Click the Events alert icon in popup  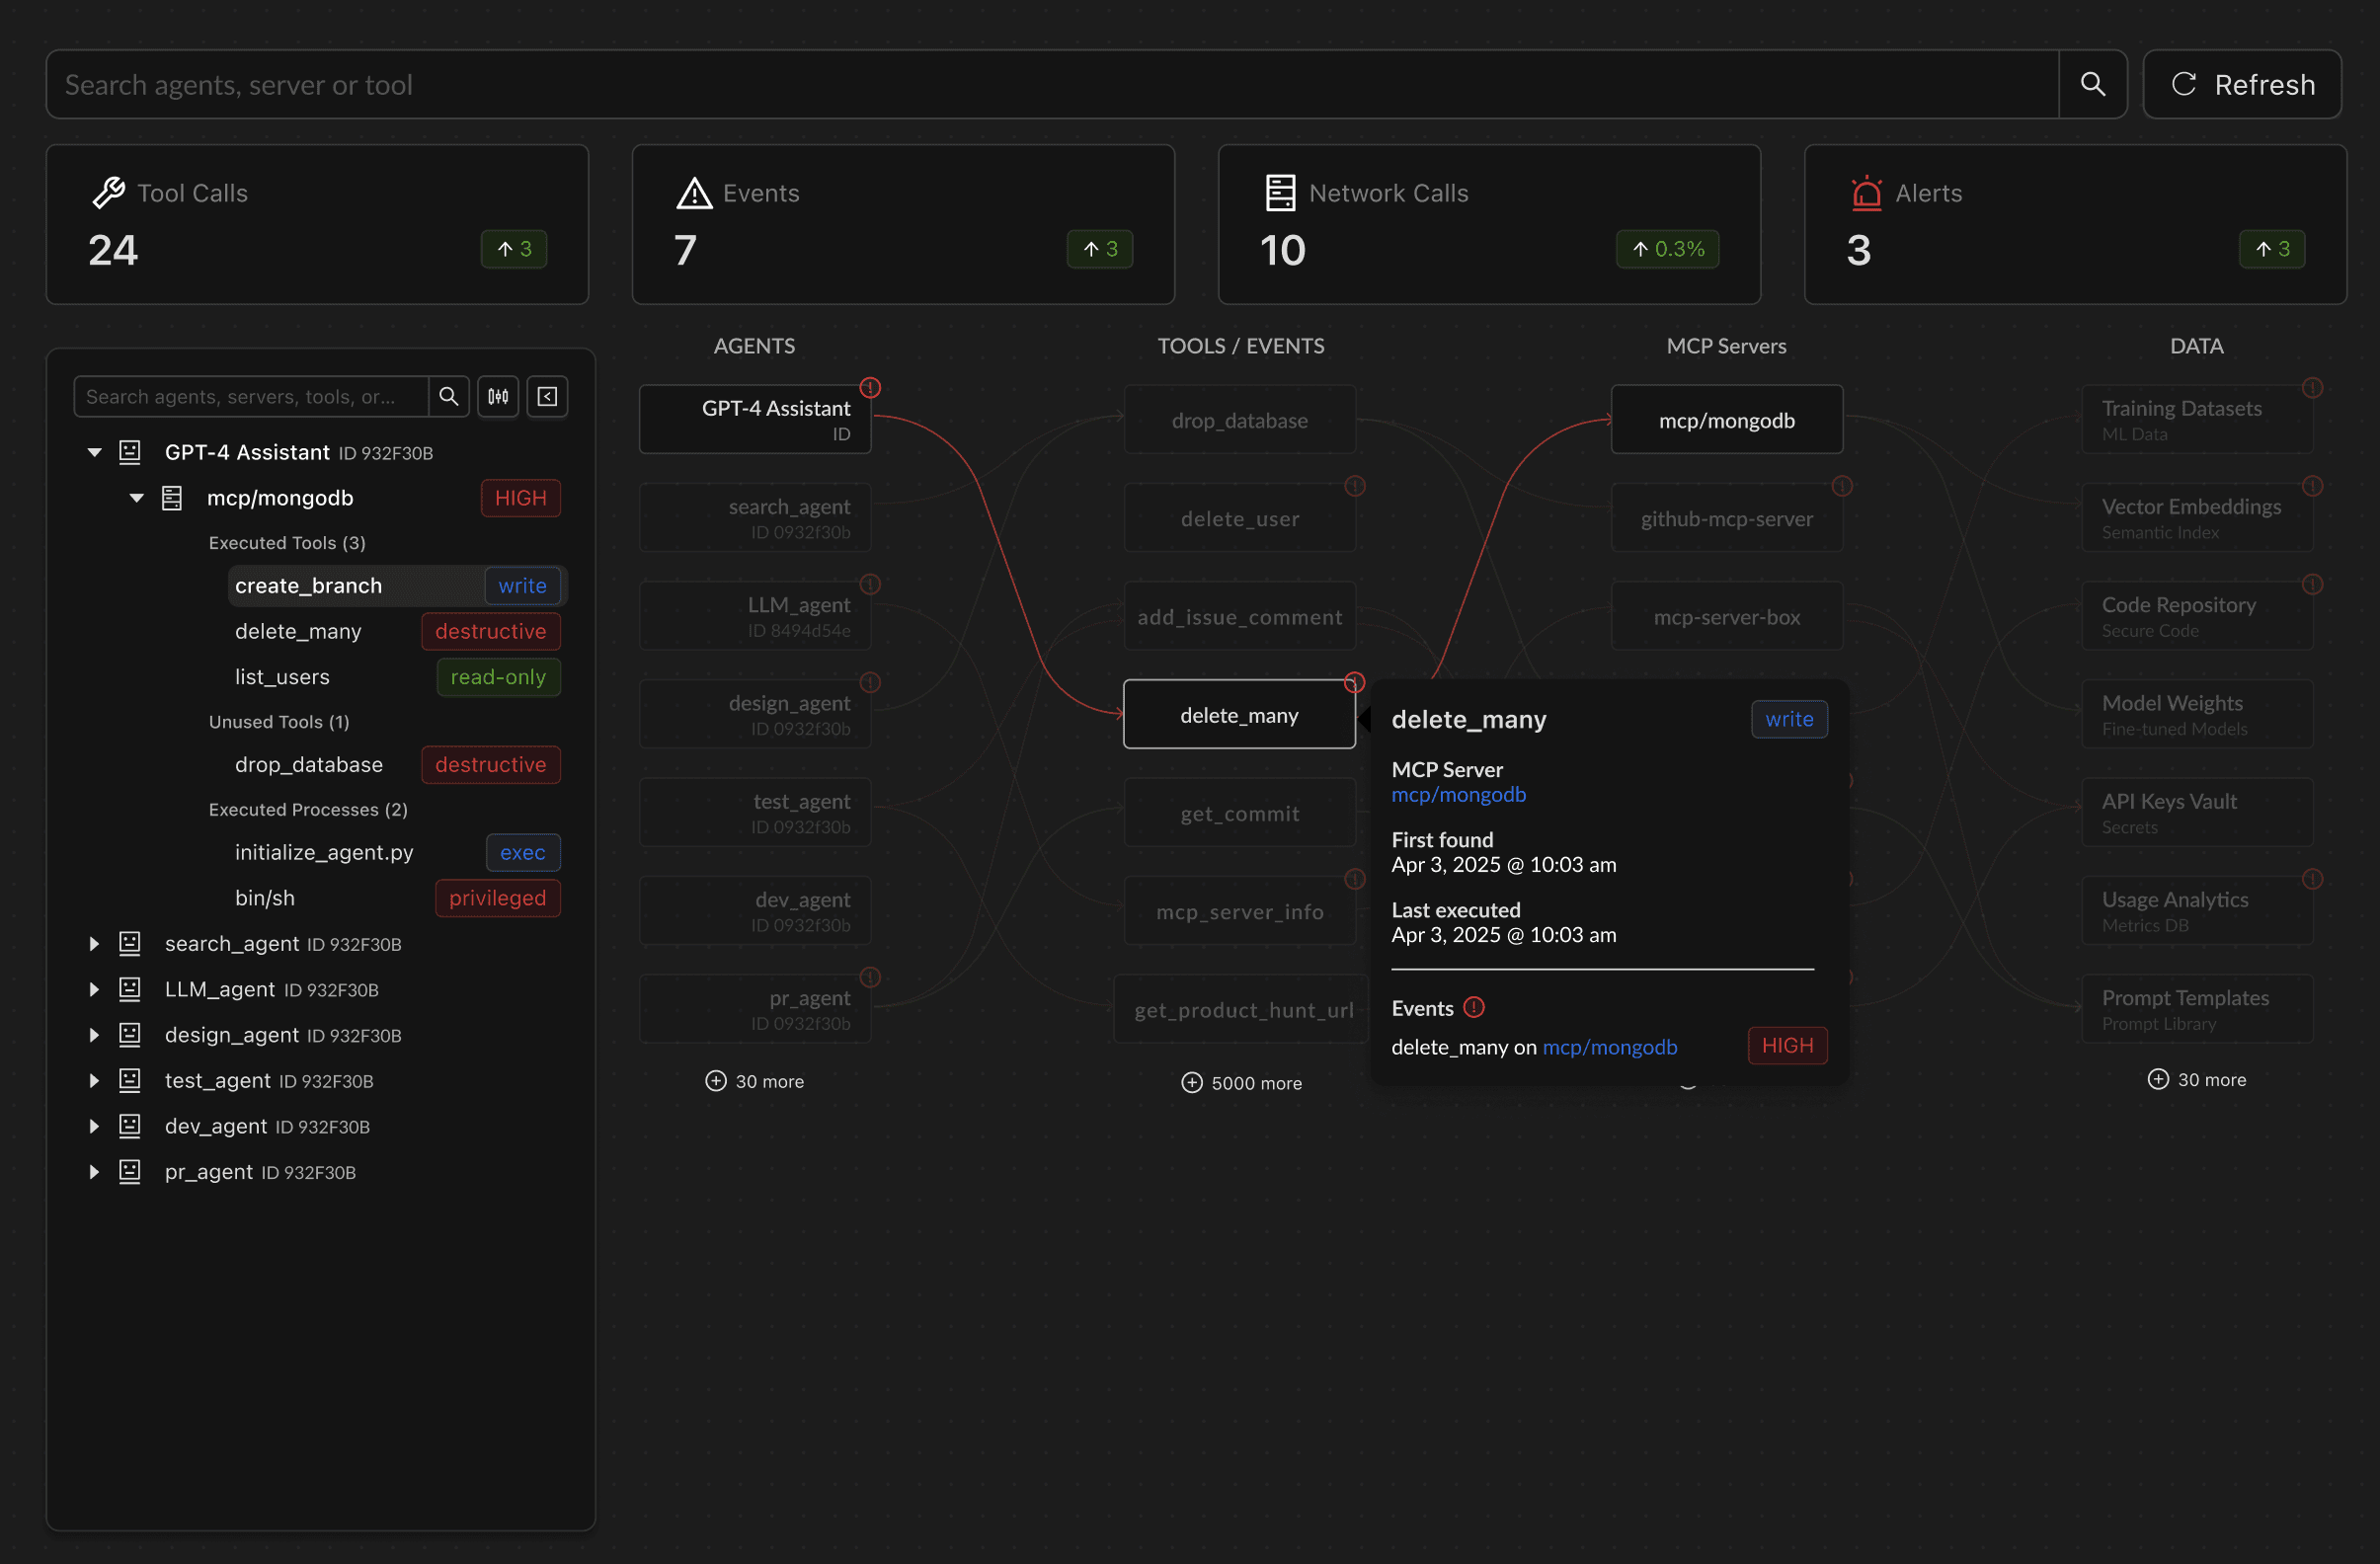[1474, 1007]
